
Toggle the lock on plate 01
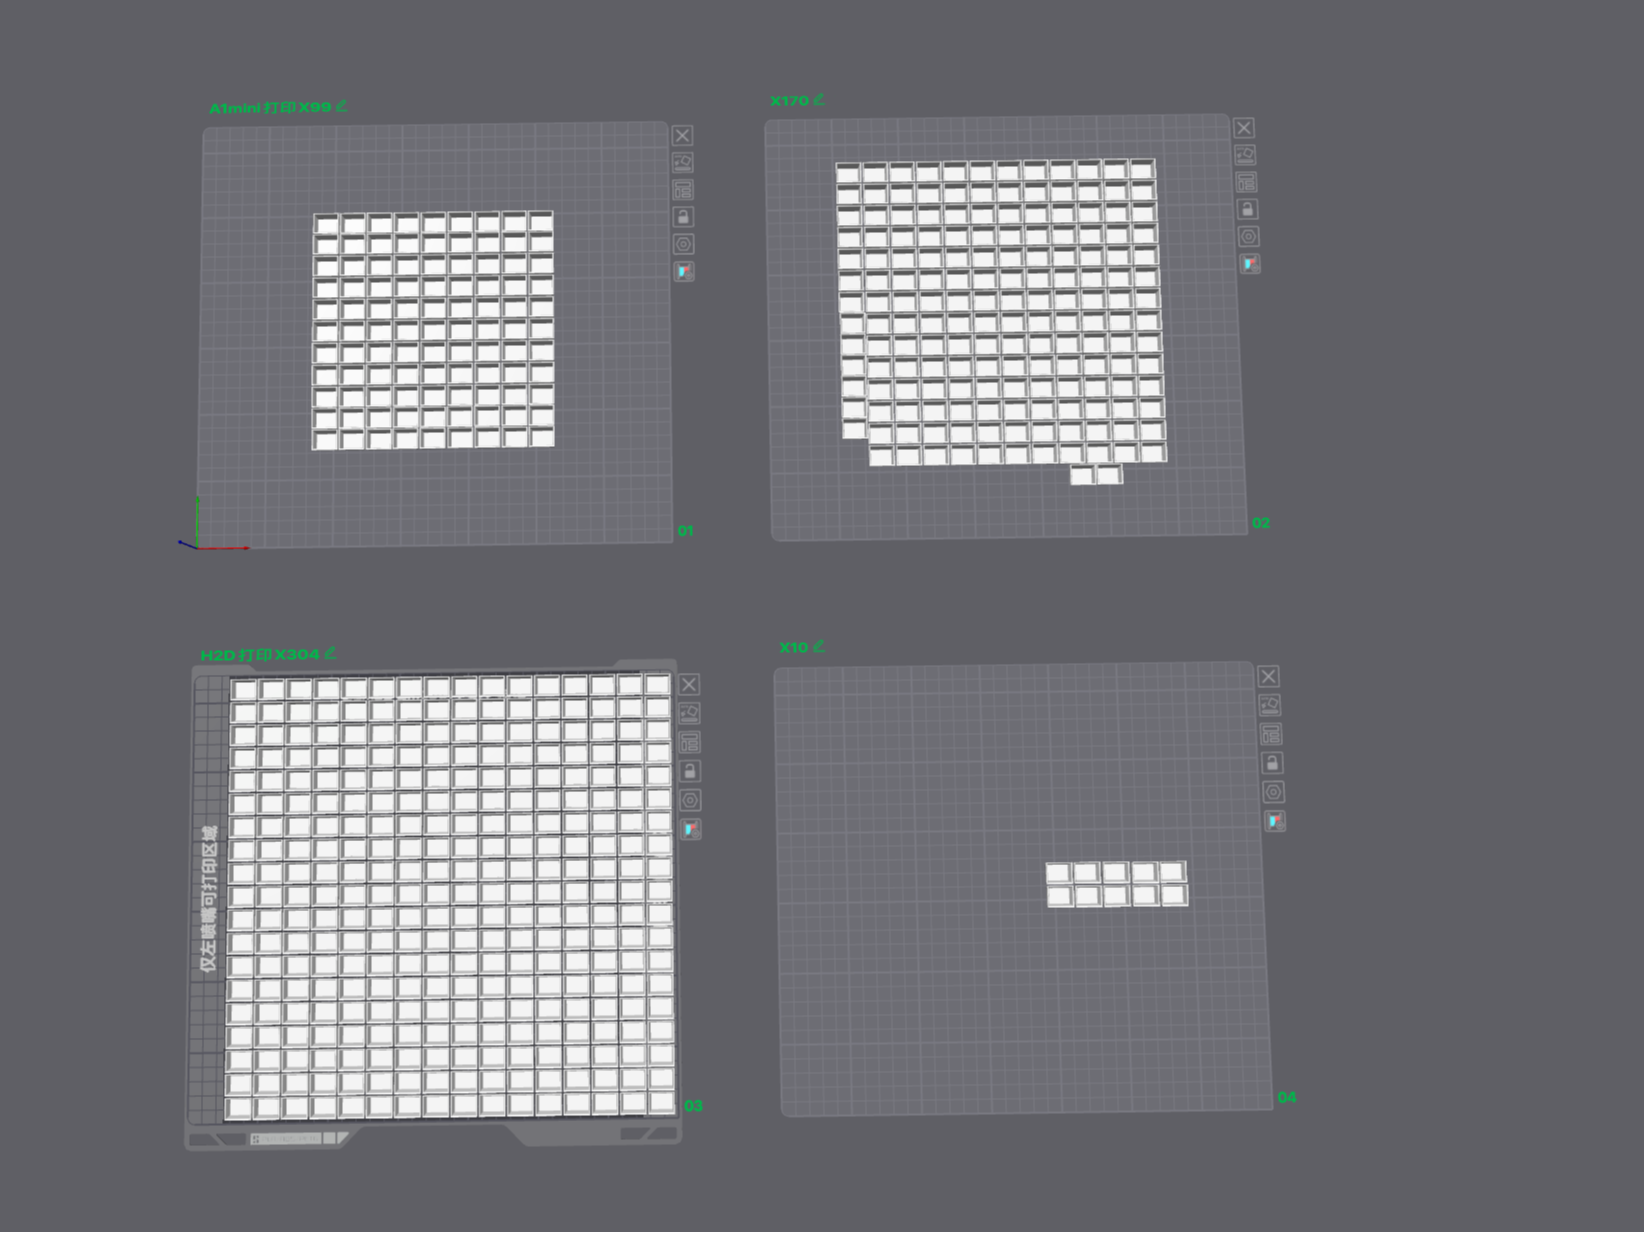coord(683,217)
